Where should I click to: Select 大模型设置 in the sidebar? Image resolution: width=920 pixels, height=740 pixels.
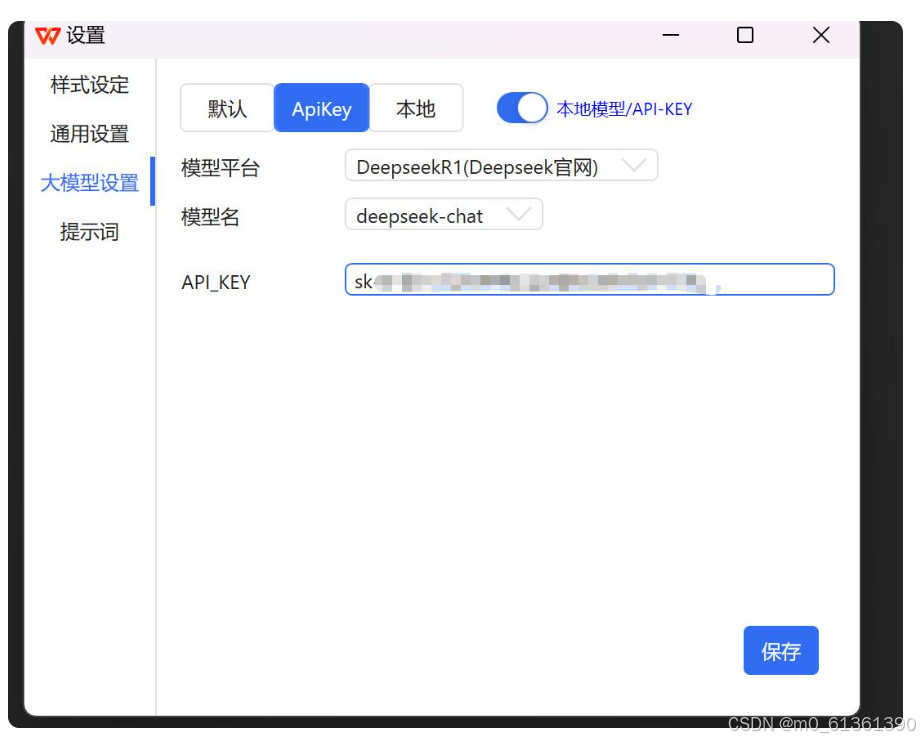tap(90, 183)
